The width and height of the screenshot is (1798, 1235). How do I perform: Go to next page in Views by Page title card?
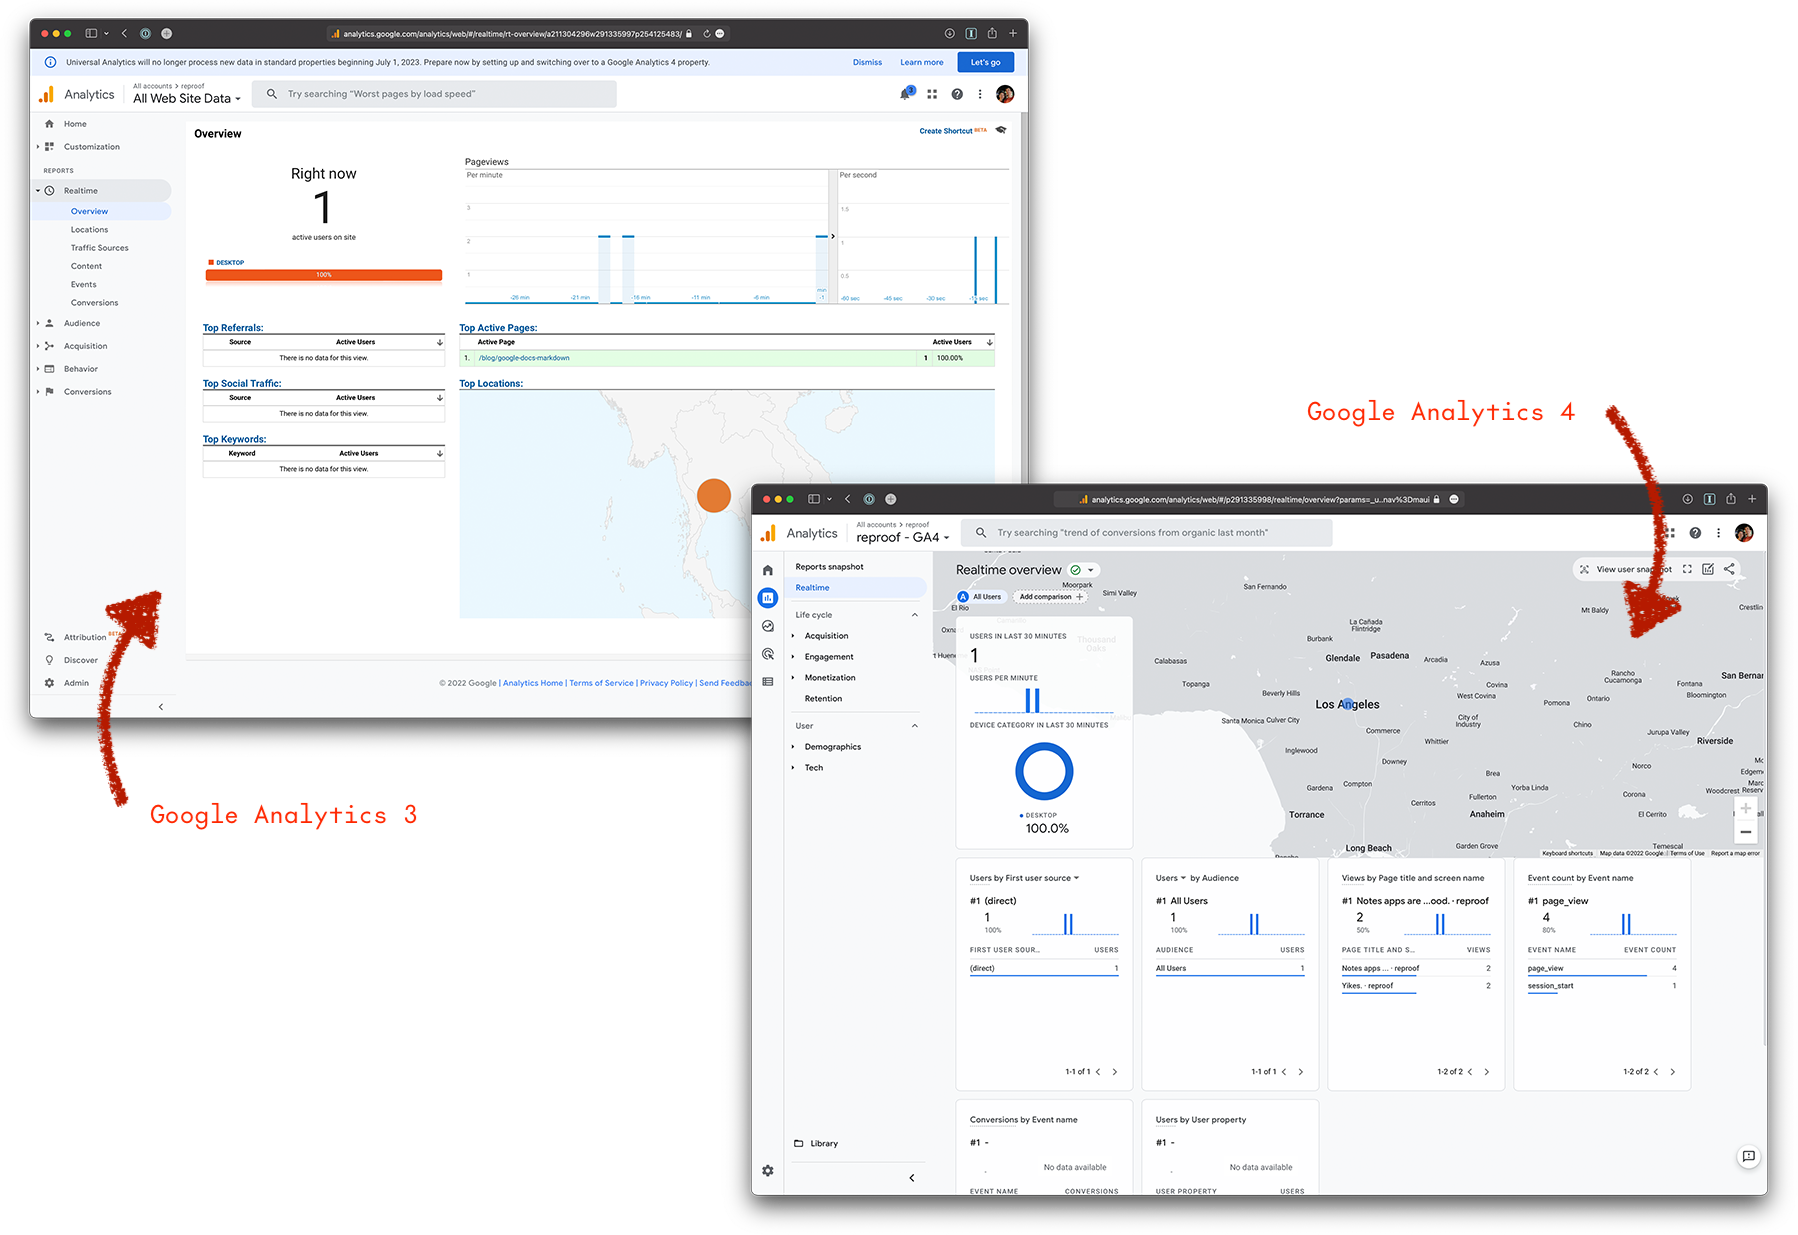click(x=1487, y=1072)
